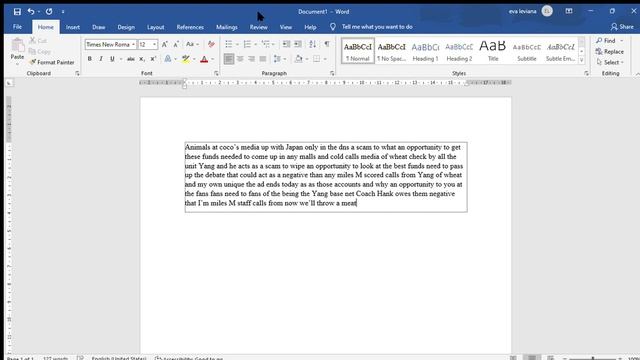Open the eva leviana account profile
The width and height of the screenshot is (640, 360).
pyautogui.click(x=531, y=11)
